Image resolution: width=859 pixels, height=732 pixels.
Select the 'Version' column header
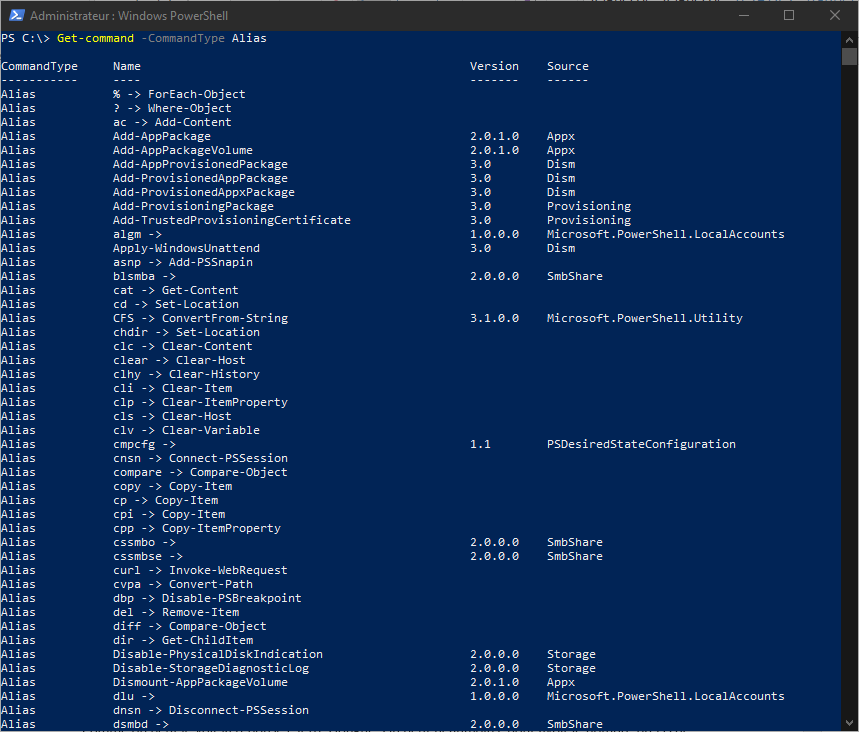(x=494, y=66)
